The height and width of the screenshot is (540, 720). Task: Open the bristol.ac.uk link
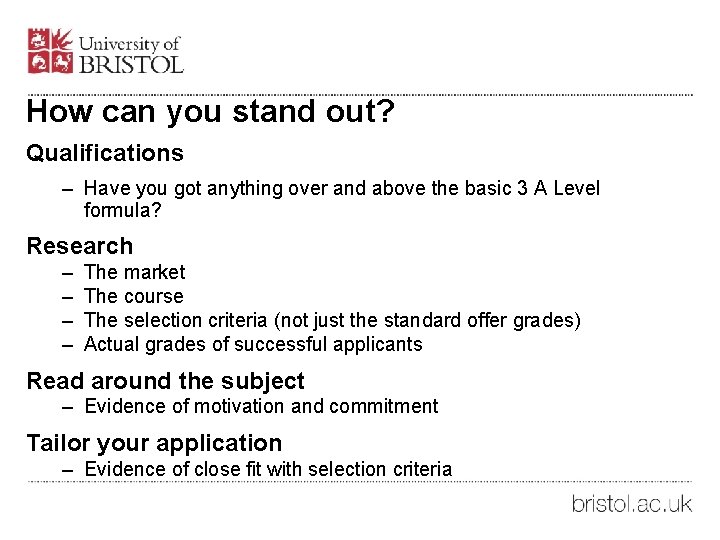point(632,504)
